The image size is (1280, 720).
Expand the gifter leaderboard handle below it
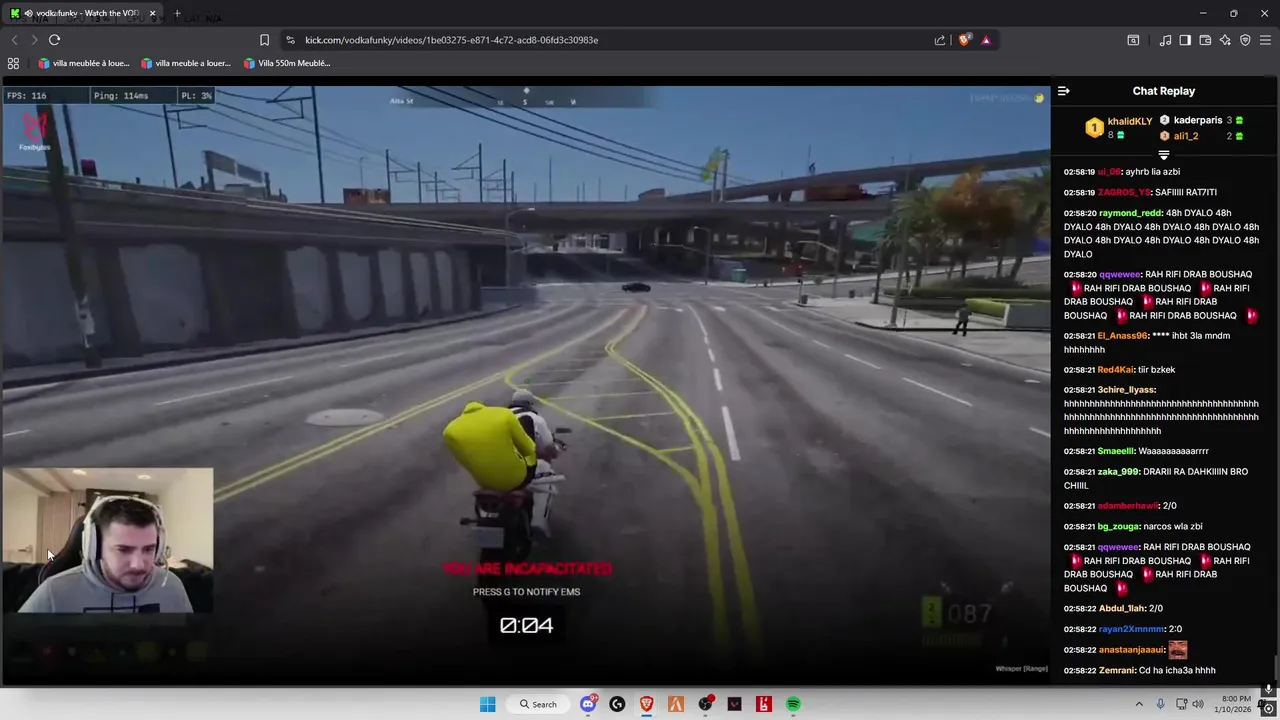pos(1164,155)
